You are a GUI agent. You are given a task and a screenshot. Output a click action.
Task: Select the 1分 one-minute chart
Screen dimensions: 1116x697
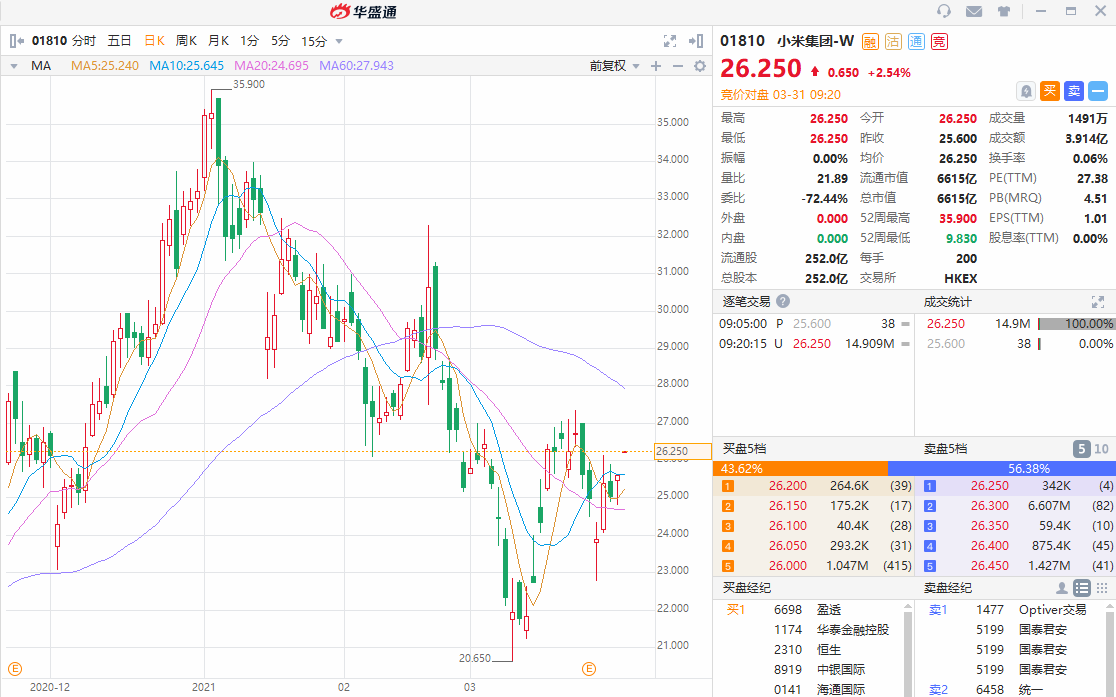(249, 41)
